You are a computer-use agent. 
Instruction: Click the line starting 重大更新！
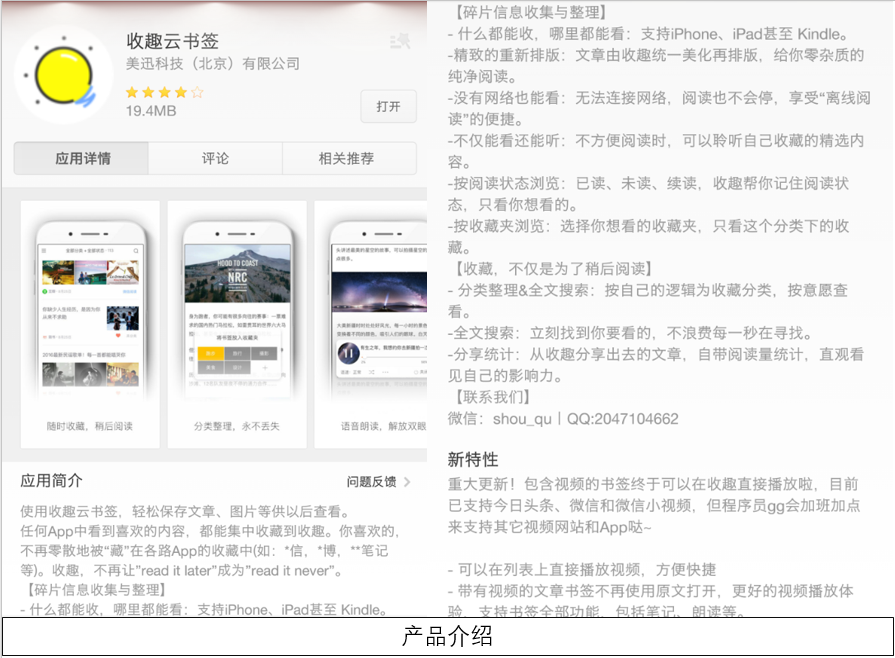(653, 485)
